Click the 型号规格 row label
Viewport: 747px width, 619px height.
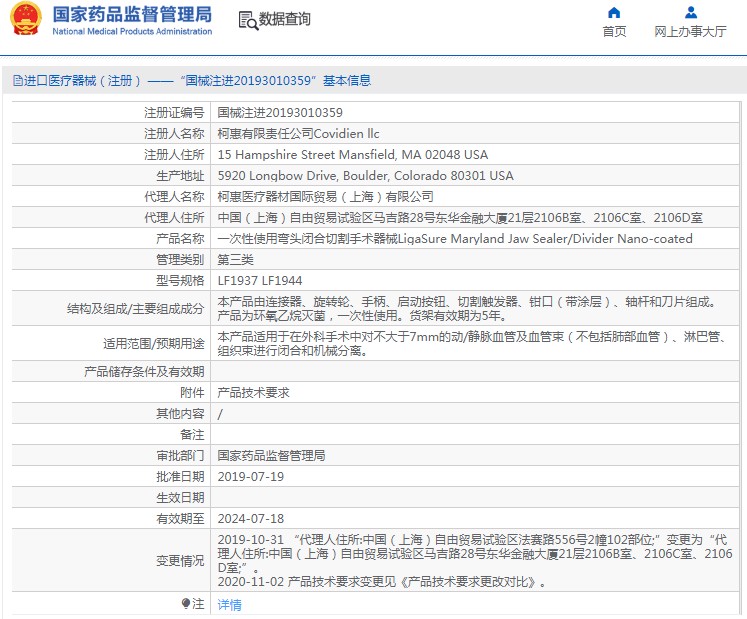click(x=180, y=280)
